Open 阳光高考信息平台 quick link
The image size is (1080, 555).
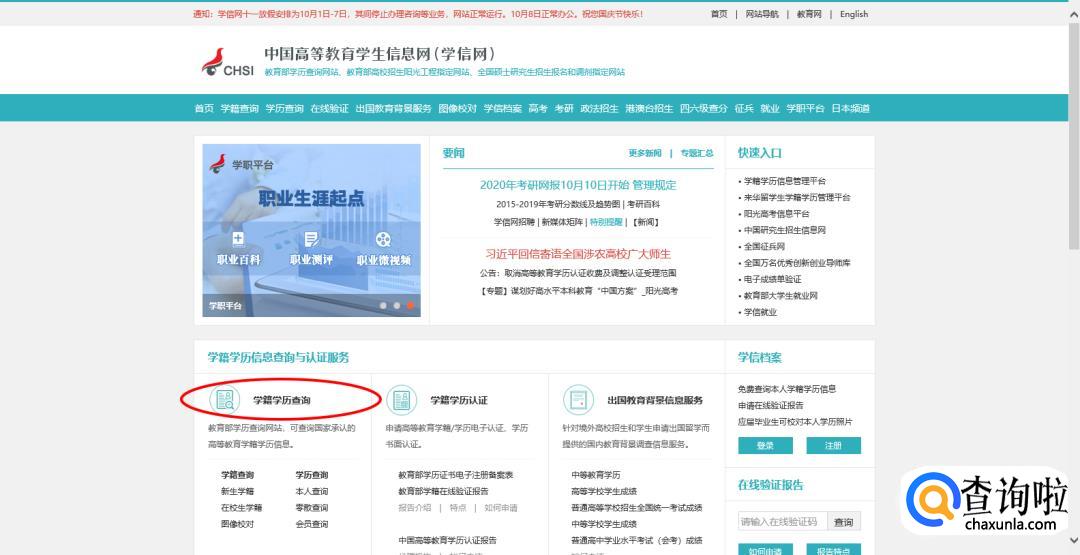776,214
